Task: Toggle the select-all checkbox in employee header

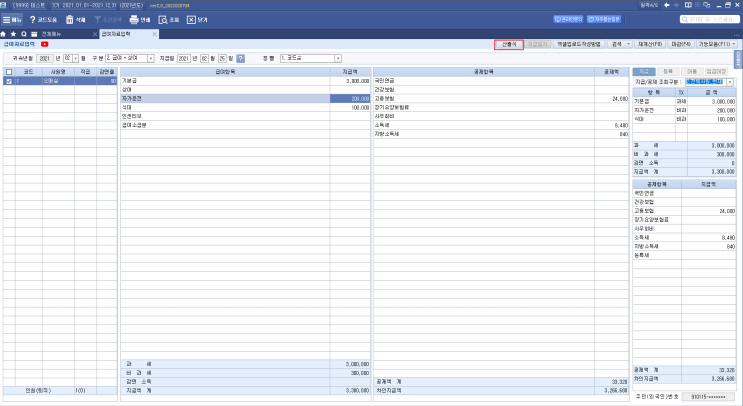Action: pos(9,72)
